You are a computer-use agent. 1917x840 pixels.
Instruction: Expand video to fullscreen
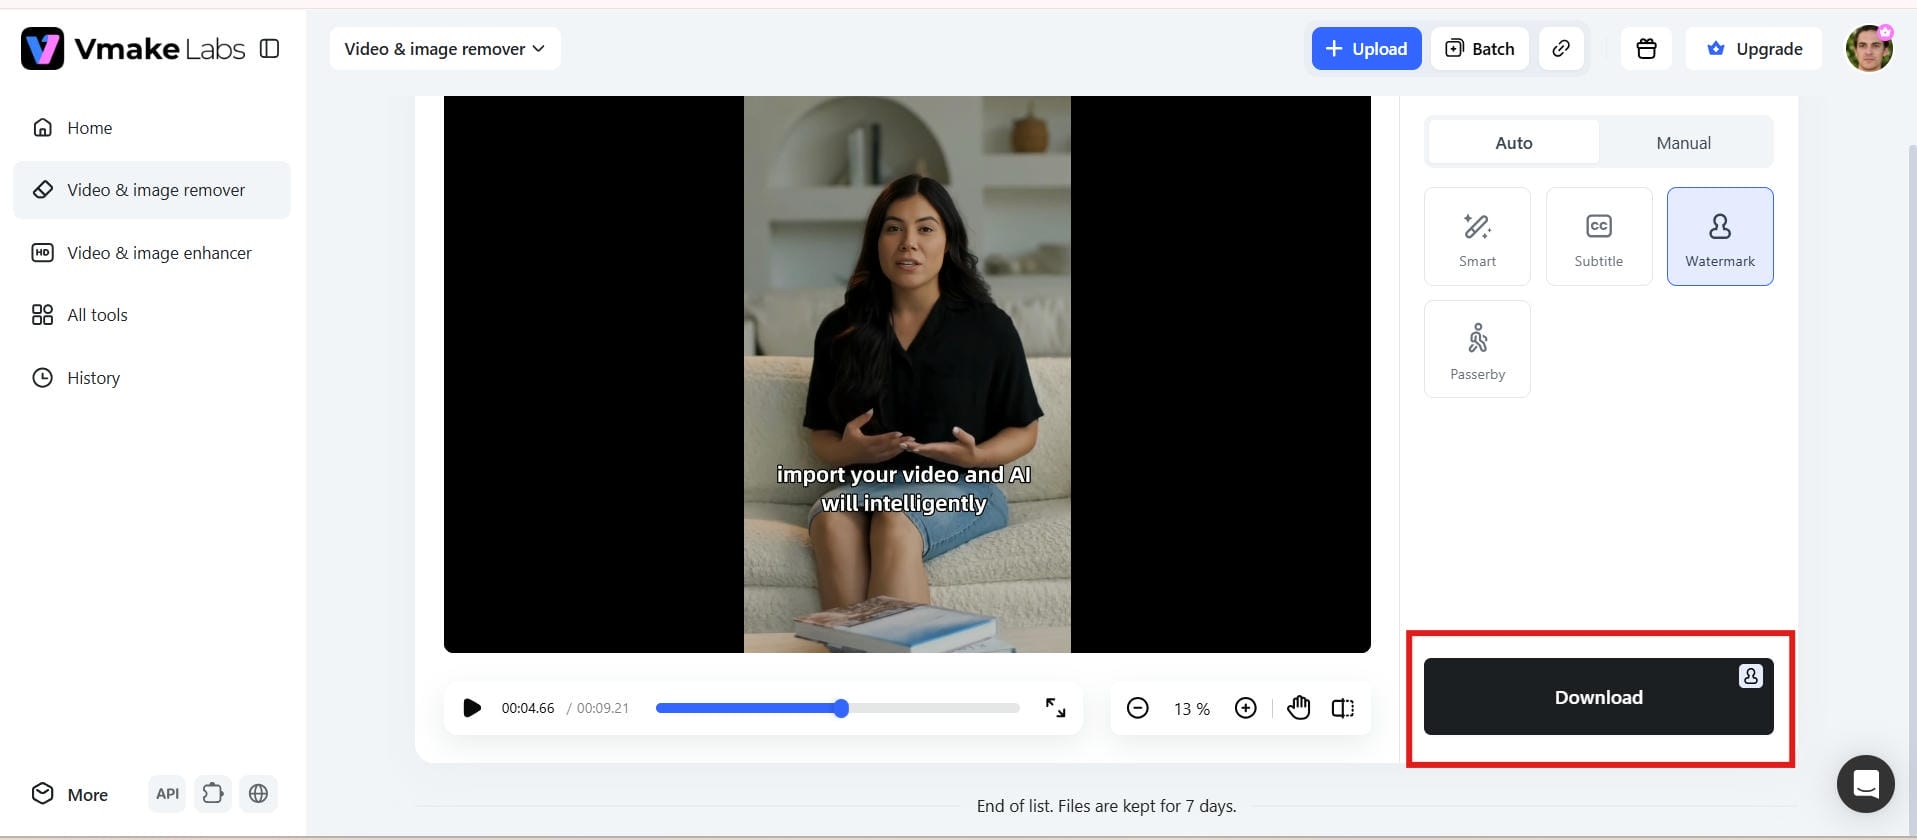click(1055, 708)
